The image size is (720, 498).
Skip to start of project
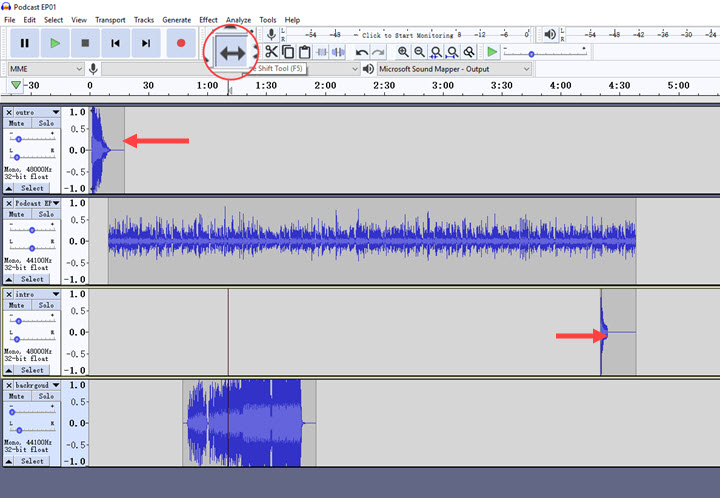click(116, 43)
